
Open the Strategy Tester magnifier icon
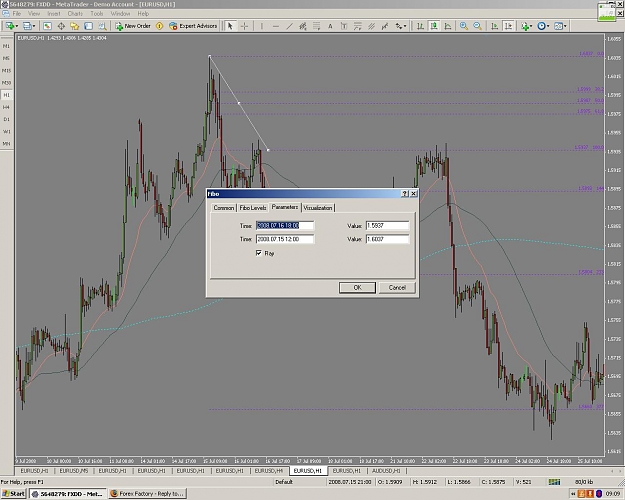[x=102, y=26]
